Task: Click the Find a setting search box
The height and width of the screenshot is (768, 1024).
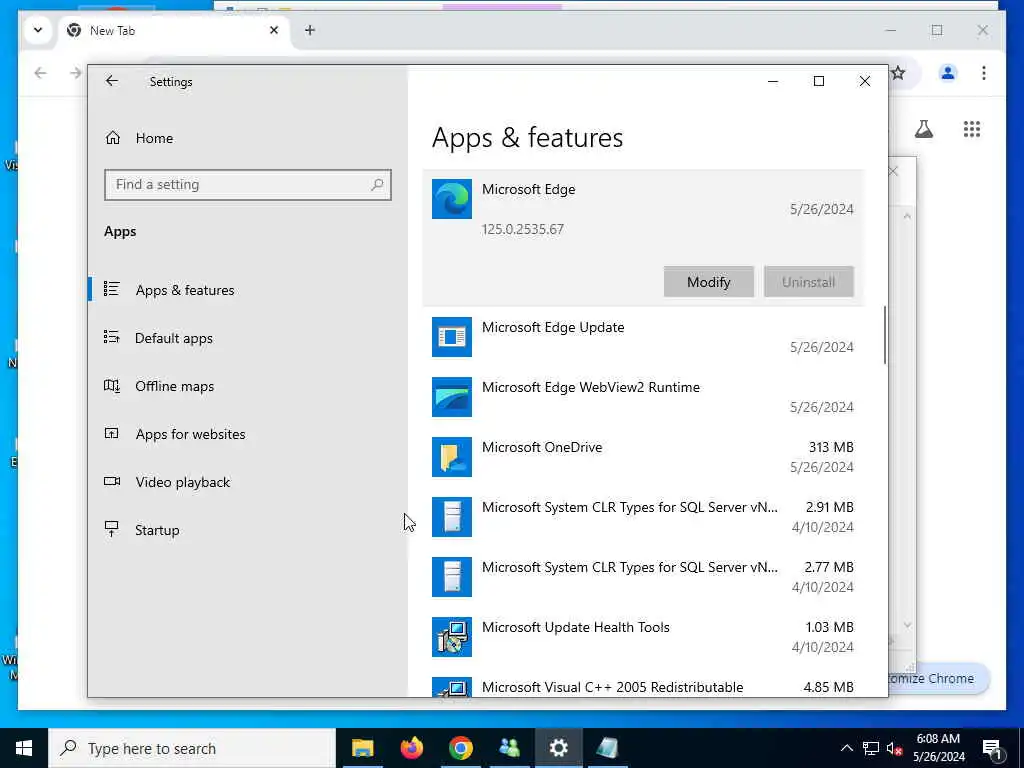Action: pyautogui.click(x=248, y=185)
